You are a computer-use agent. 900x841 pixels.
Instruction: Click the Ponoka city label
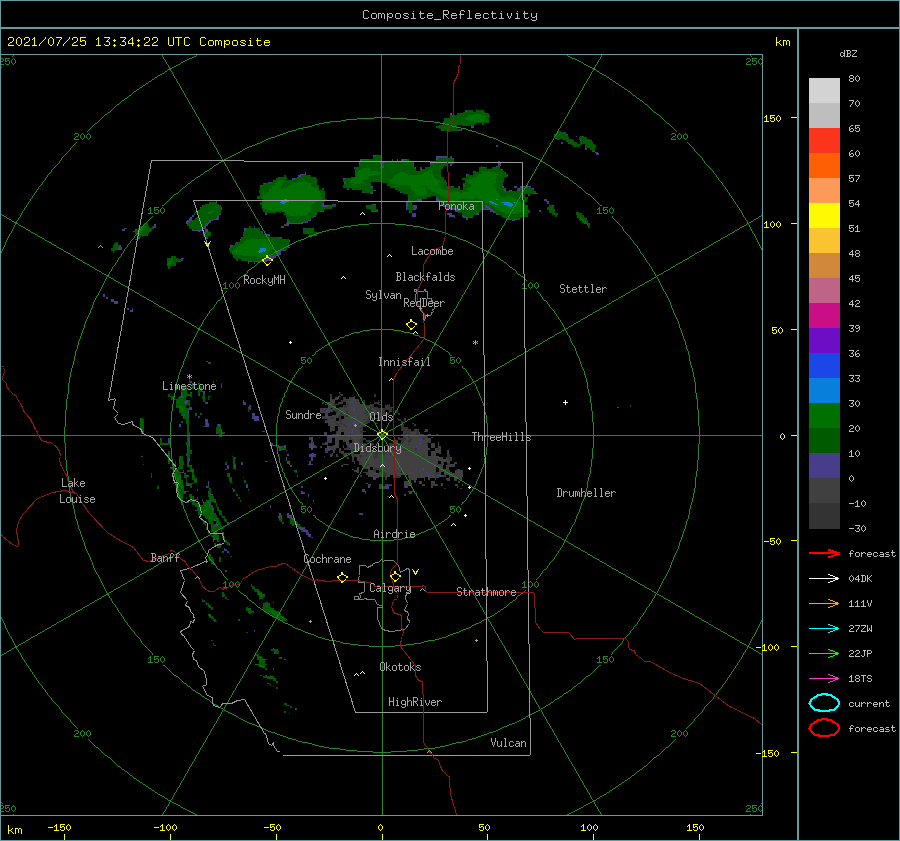[x=456, y=206]
